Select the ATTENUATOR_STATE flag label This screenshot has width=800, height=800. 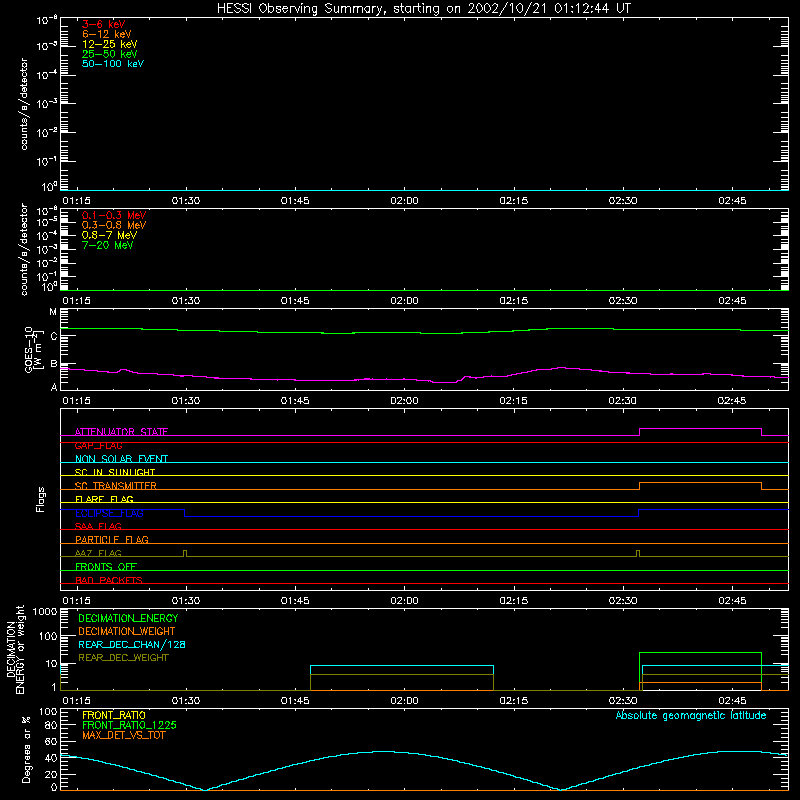click(121, 432)
